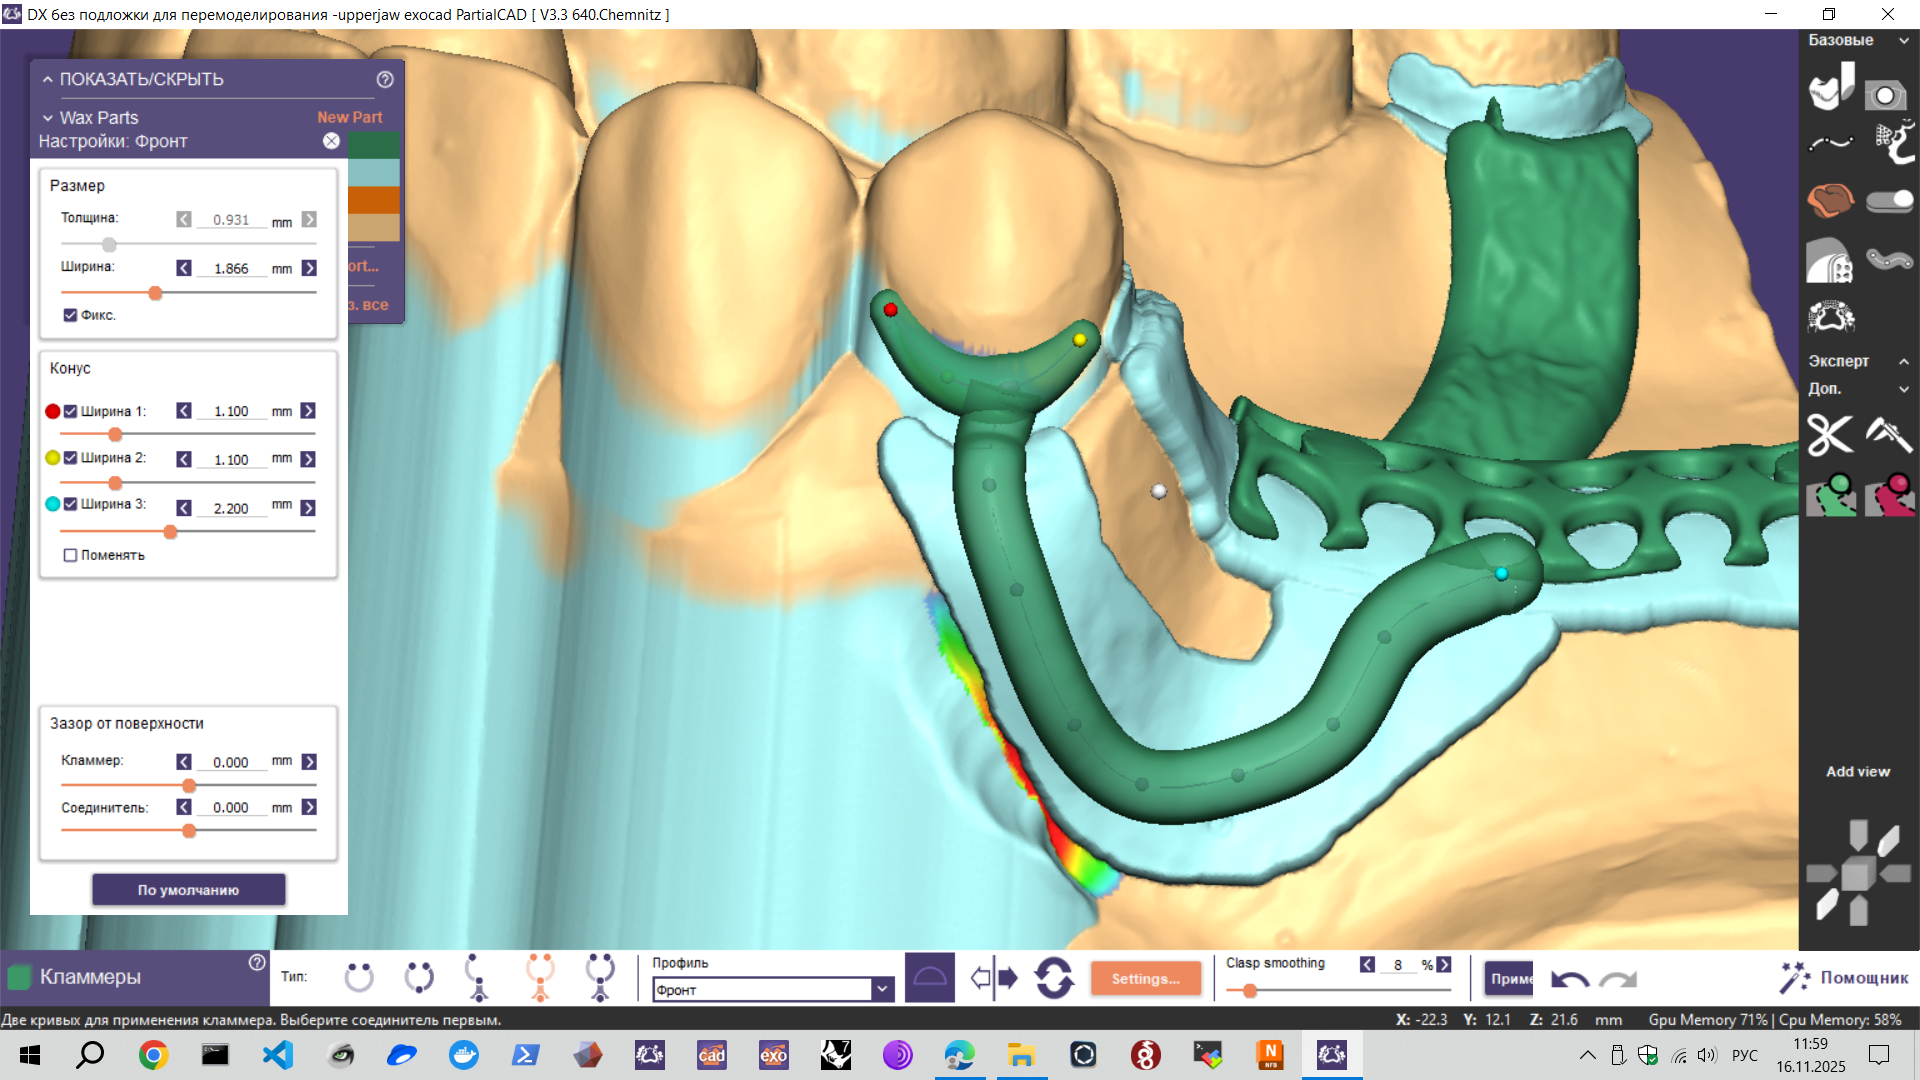Open the Профиль dropdown showing Фронт

click(880, 988)
